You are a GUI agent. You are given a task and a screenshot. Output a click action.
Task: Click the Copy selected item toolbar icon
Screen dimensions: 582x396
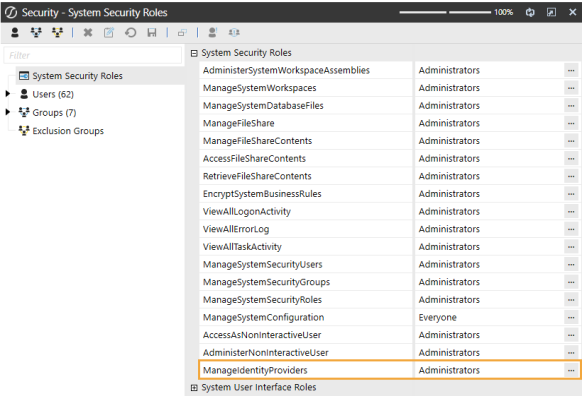tap(182, 33)
